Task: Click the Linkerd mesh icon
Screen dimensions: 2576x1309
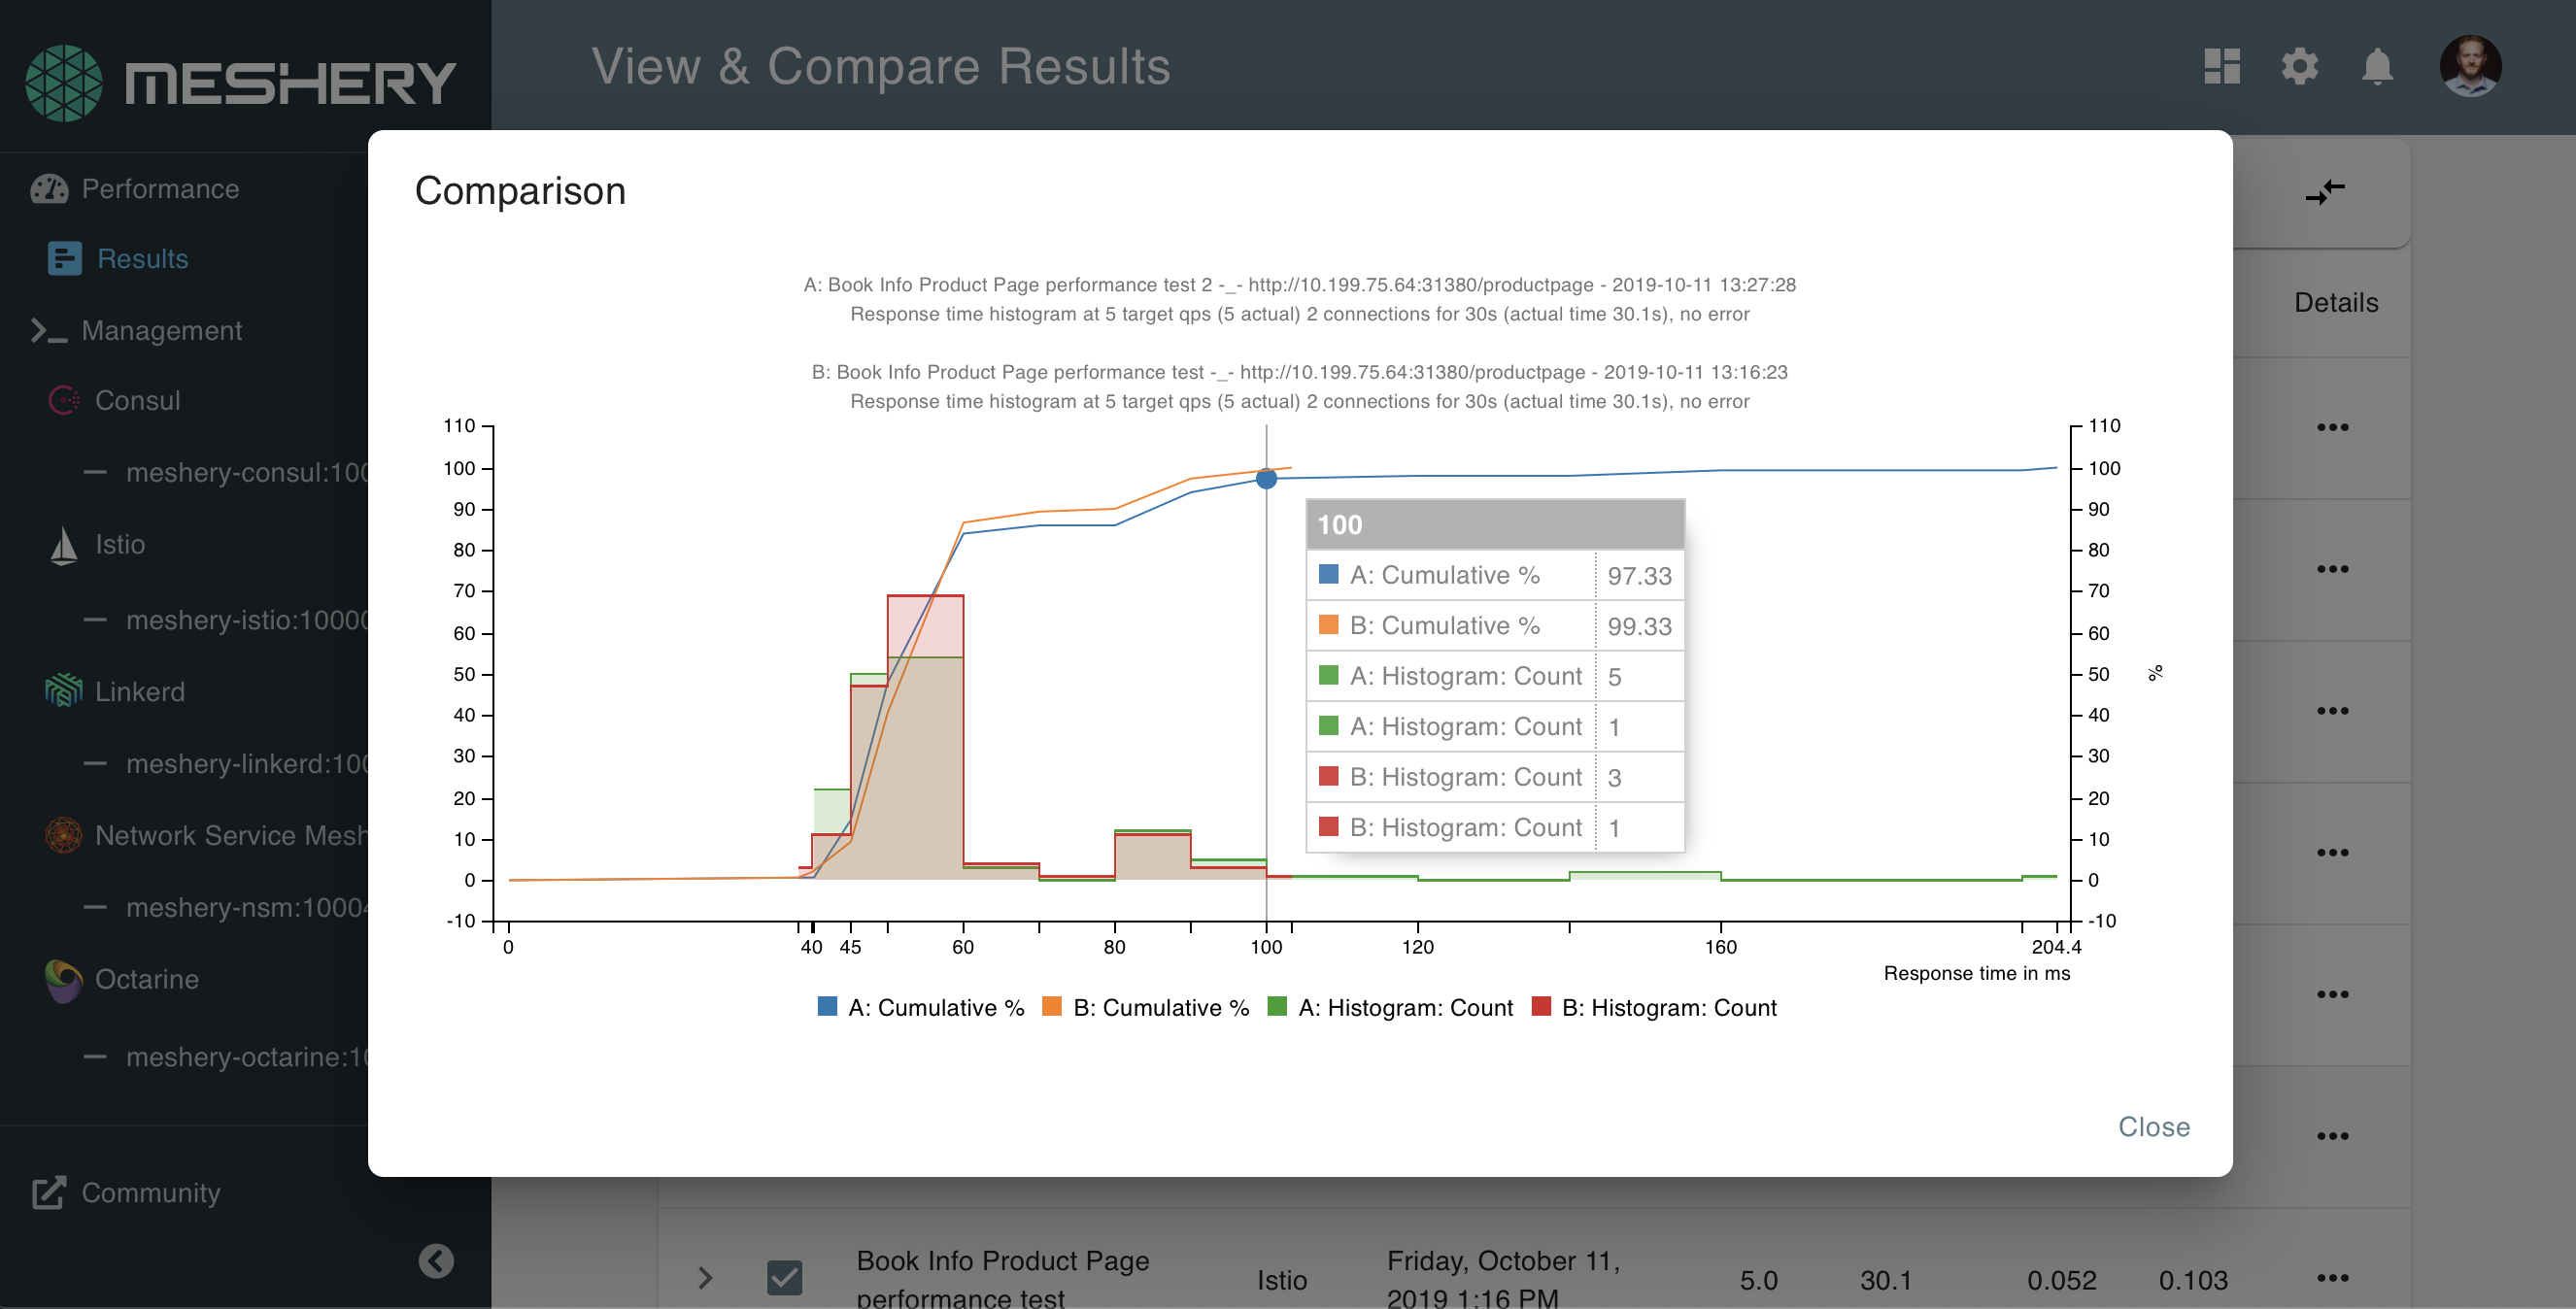Action: (x=62, y=691)
